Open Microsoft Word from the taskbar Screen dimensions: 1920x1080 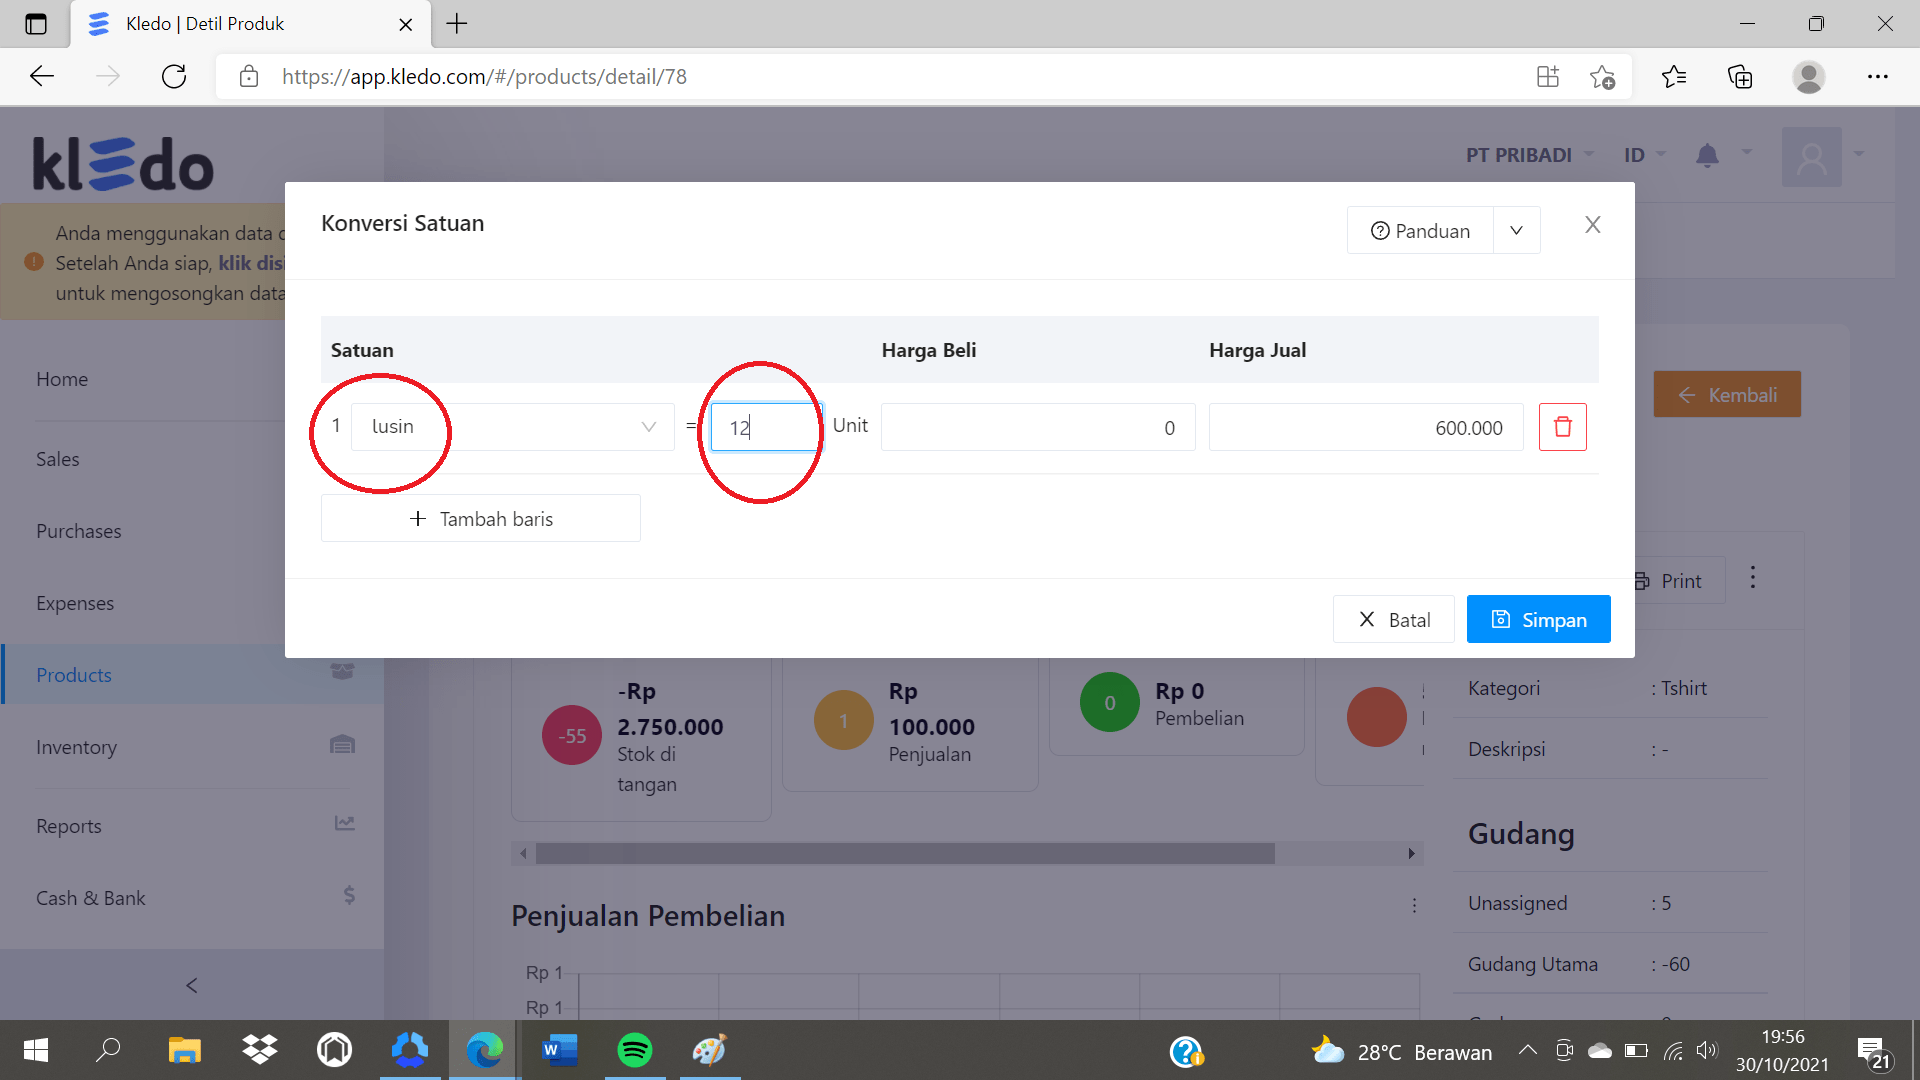[x=559, y=1050]
